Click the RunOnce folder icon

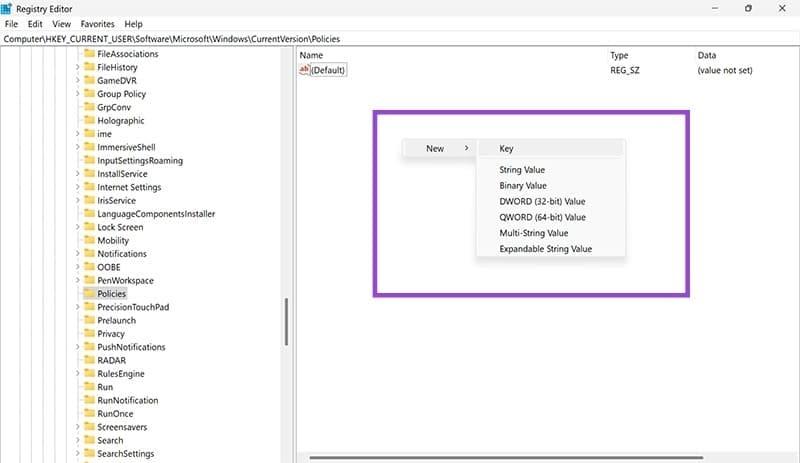coord(89,414)
